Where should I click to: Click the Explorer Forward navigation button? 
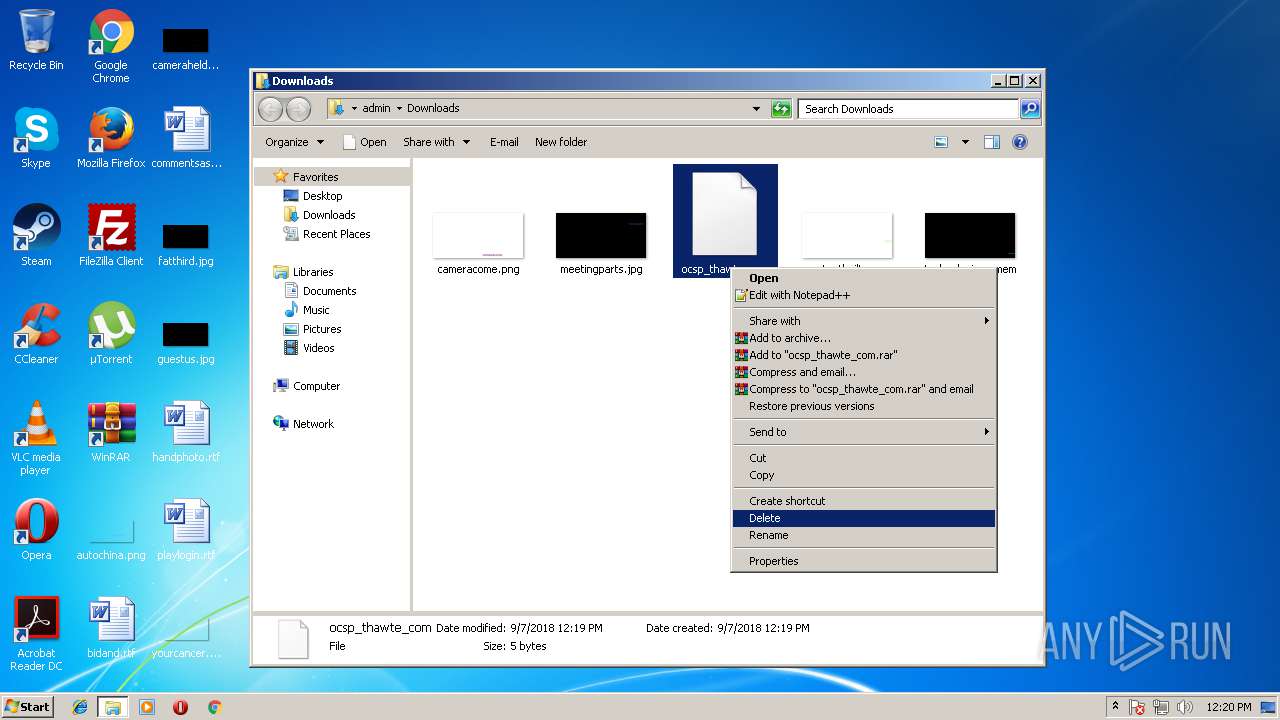click(298, 109)
